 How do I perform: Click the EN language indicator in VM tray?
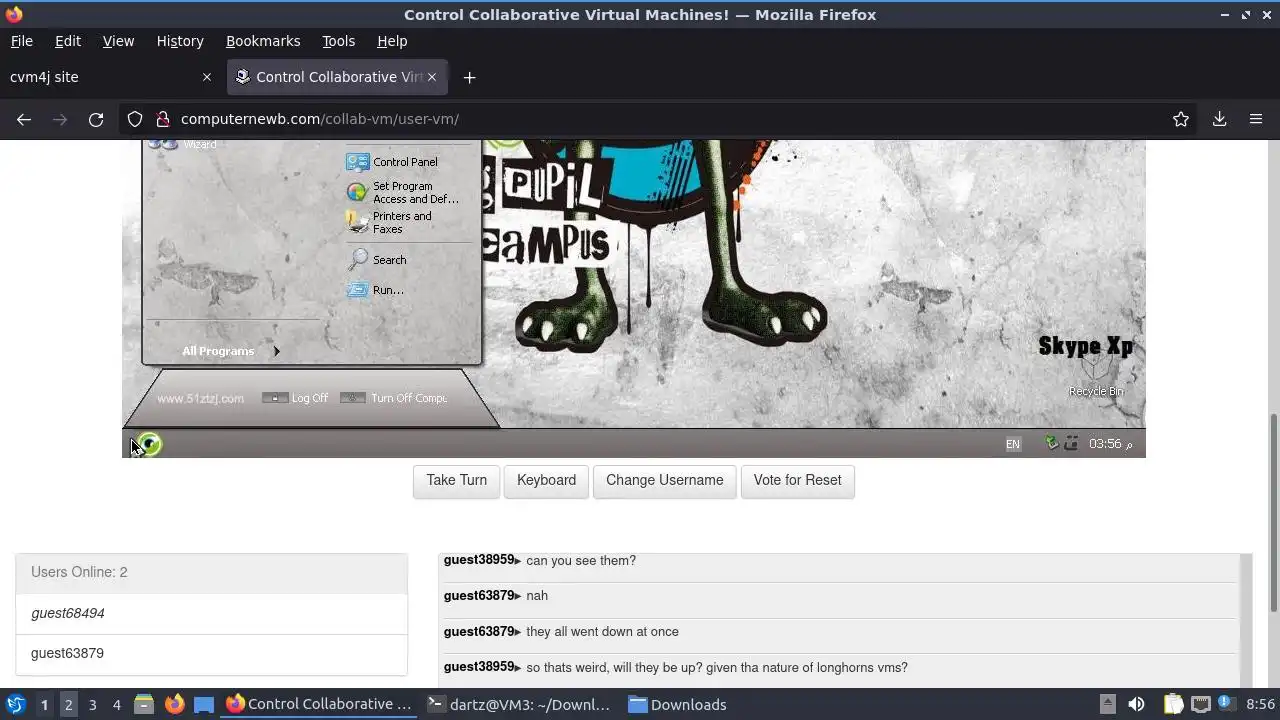coord(1013,444)
